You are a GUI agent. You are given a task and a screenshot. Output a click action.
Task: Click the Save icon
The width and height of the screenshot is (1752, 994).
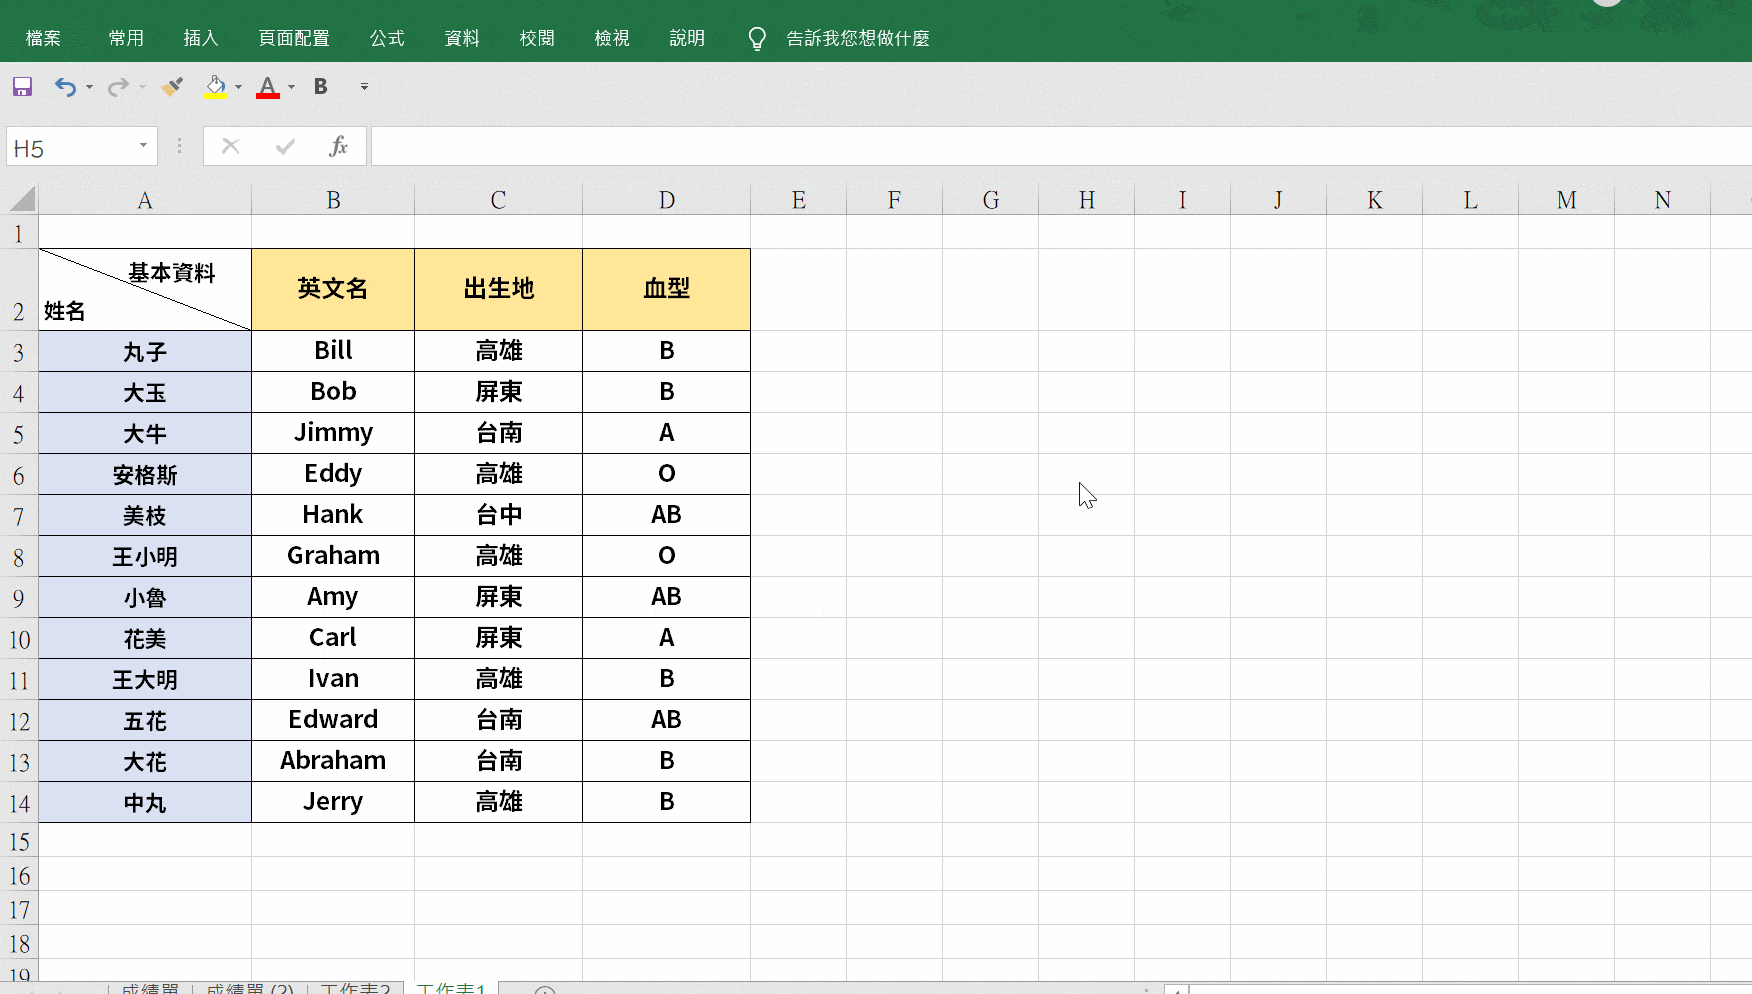21,87
